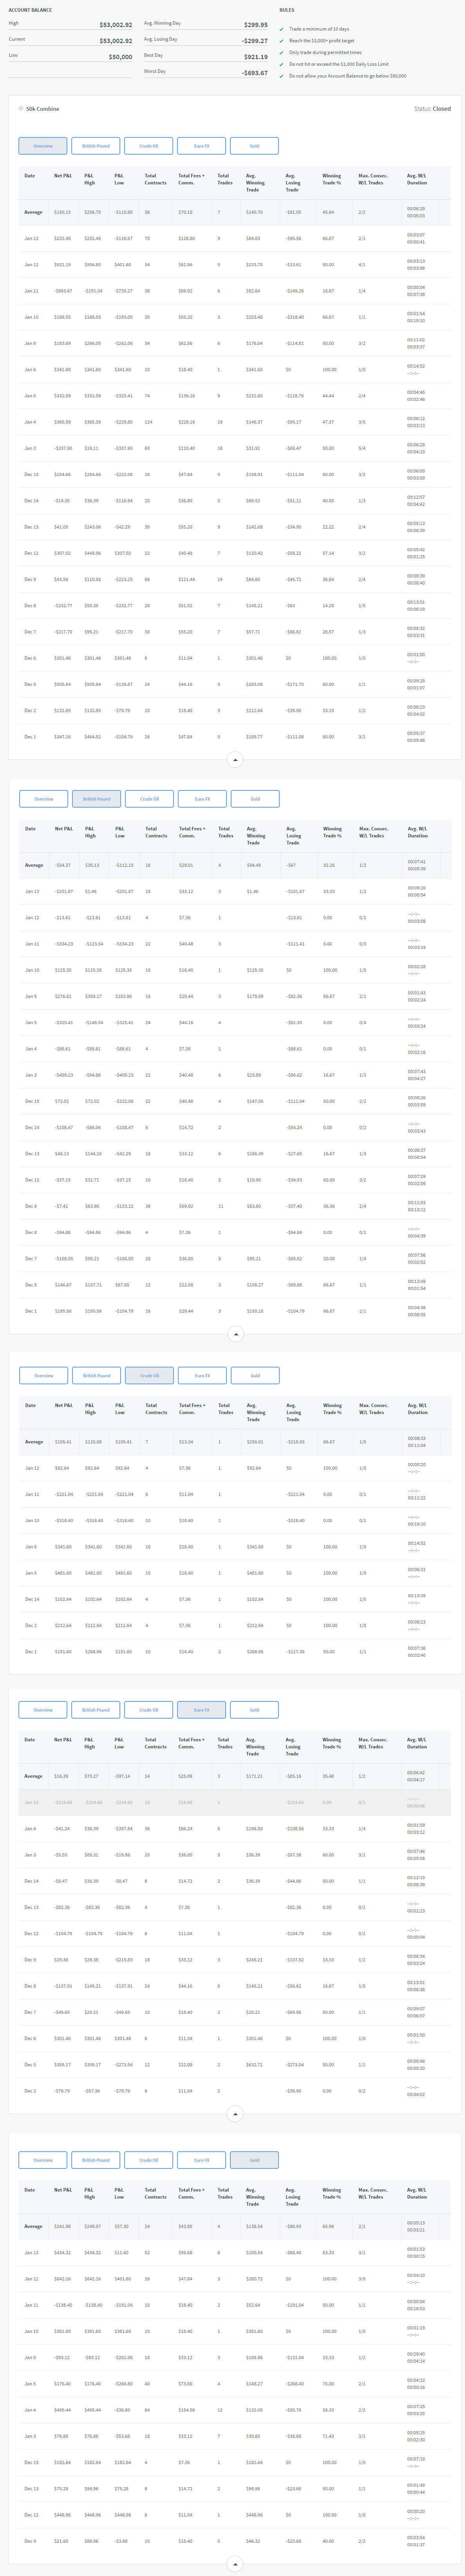Viewport: 465px width, 2576px height.
Task: Click the 'RULES' heading
Action: 287,10
